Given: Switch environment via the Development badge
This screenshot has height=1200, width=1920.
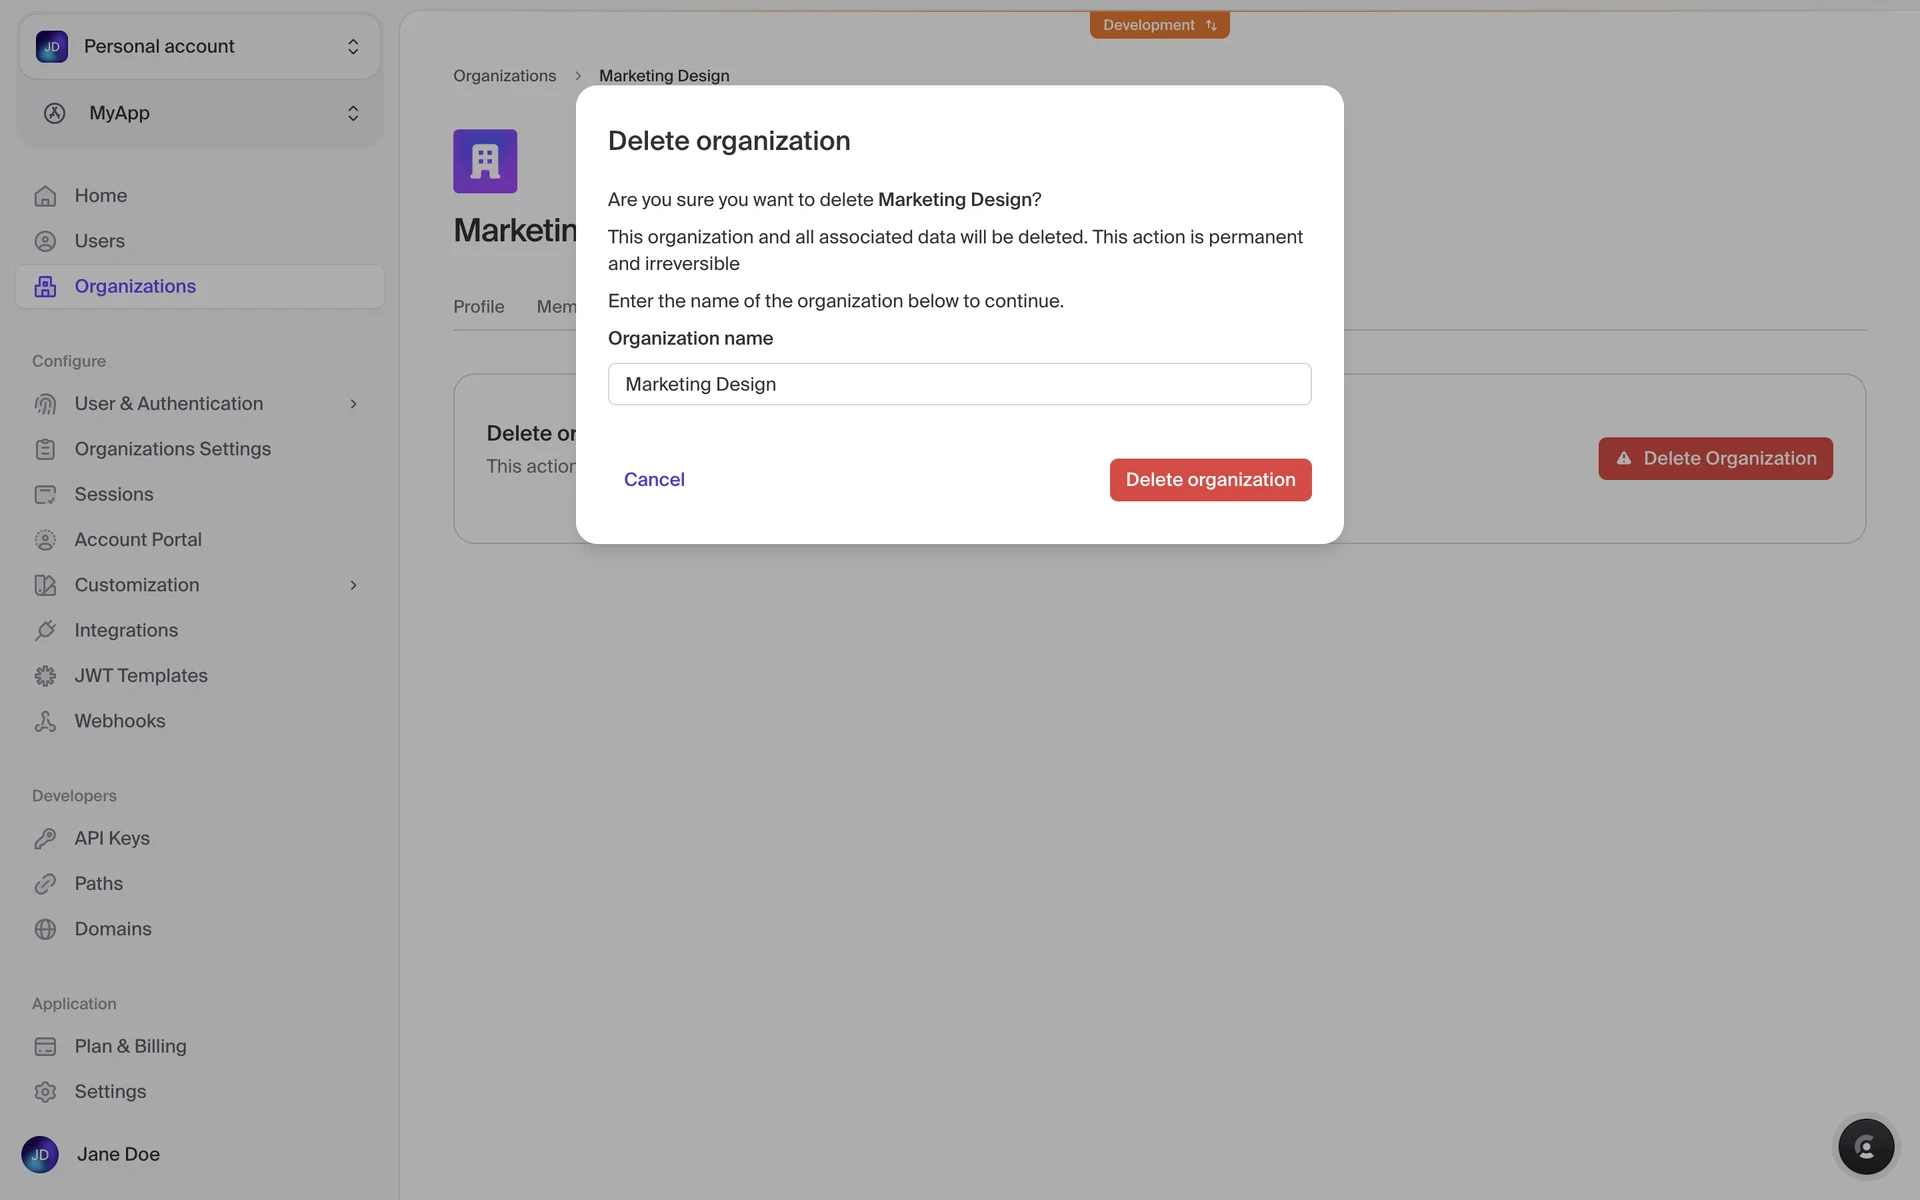Looking at the screenshot, I should coord(1159,25).
